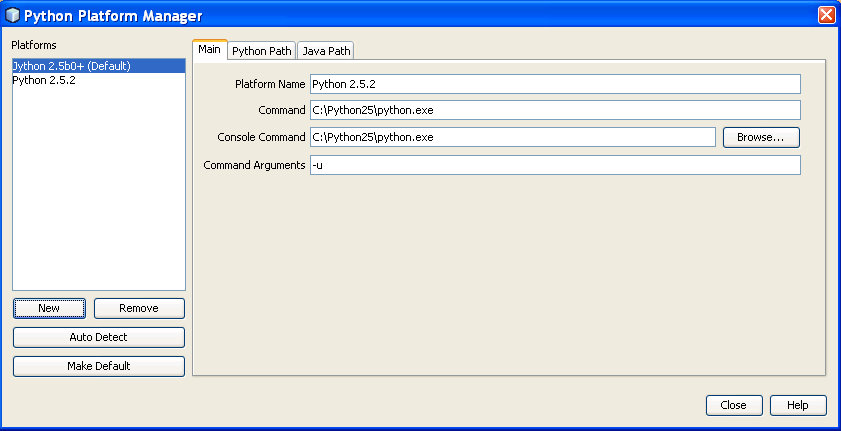Run Auto Detect for platforms
Viewport: 841px width, 431px height.
(x=99, y=337)
